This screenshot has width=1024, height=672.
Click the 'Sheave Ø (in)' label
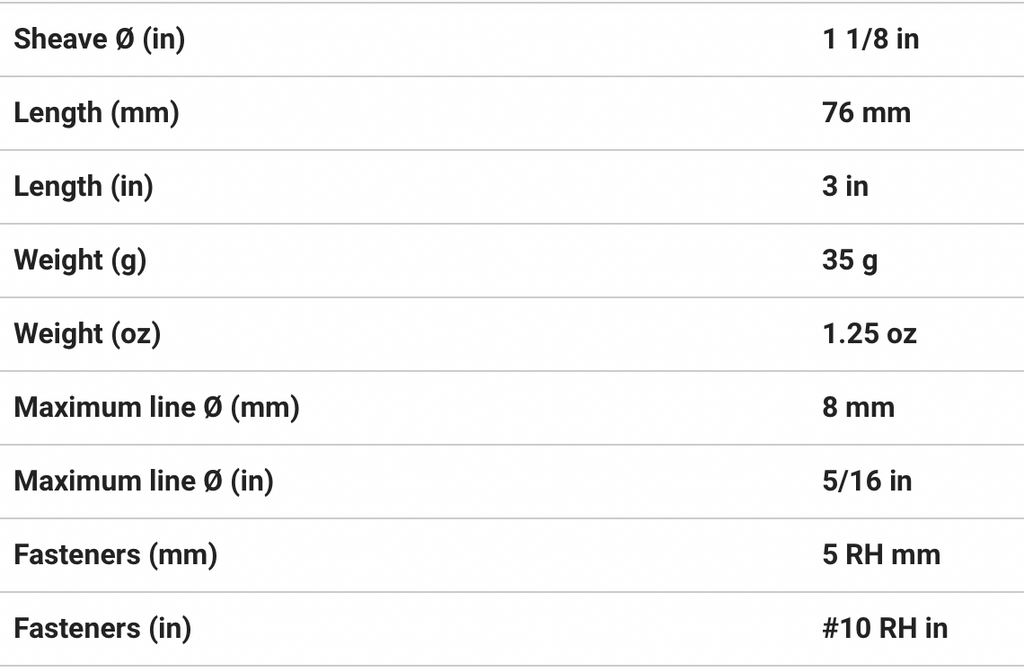[99, 39]
